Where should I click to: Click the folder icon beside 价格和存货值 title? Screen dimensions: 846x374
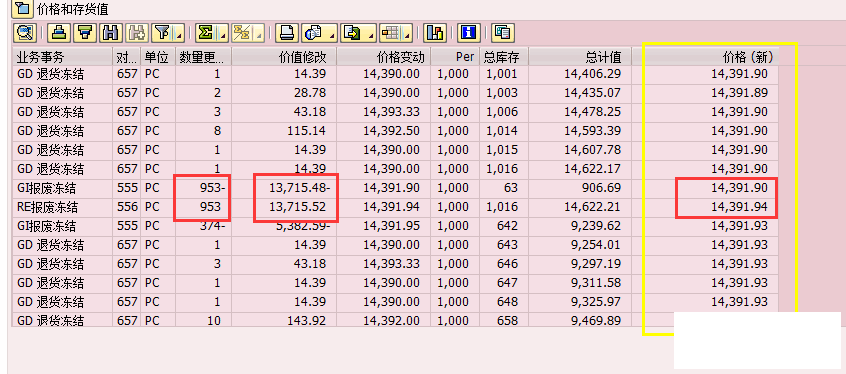[23, 9]
